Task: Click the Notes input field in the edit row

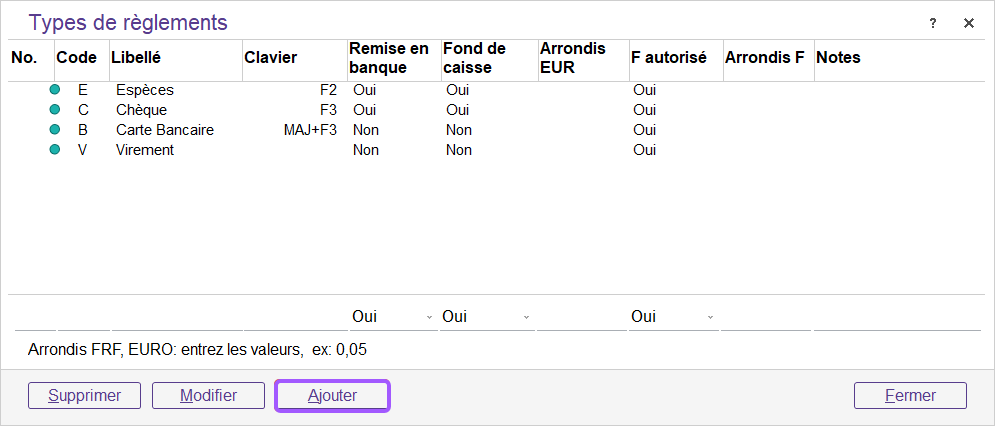Action: coord(896,317)
